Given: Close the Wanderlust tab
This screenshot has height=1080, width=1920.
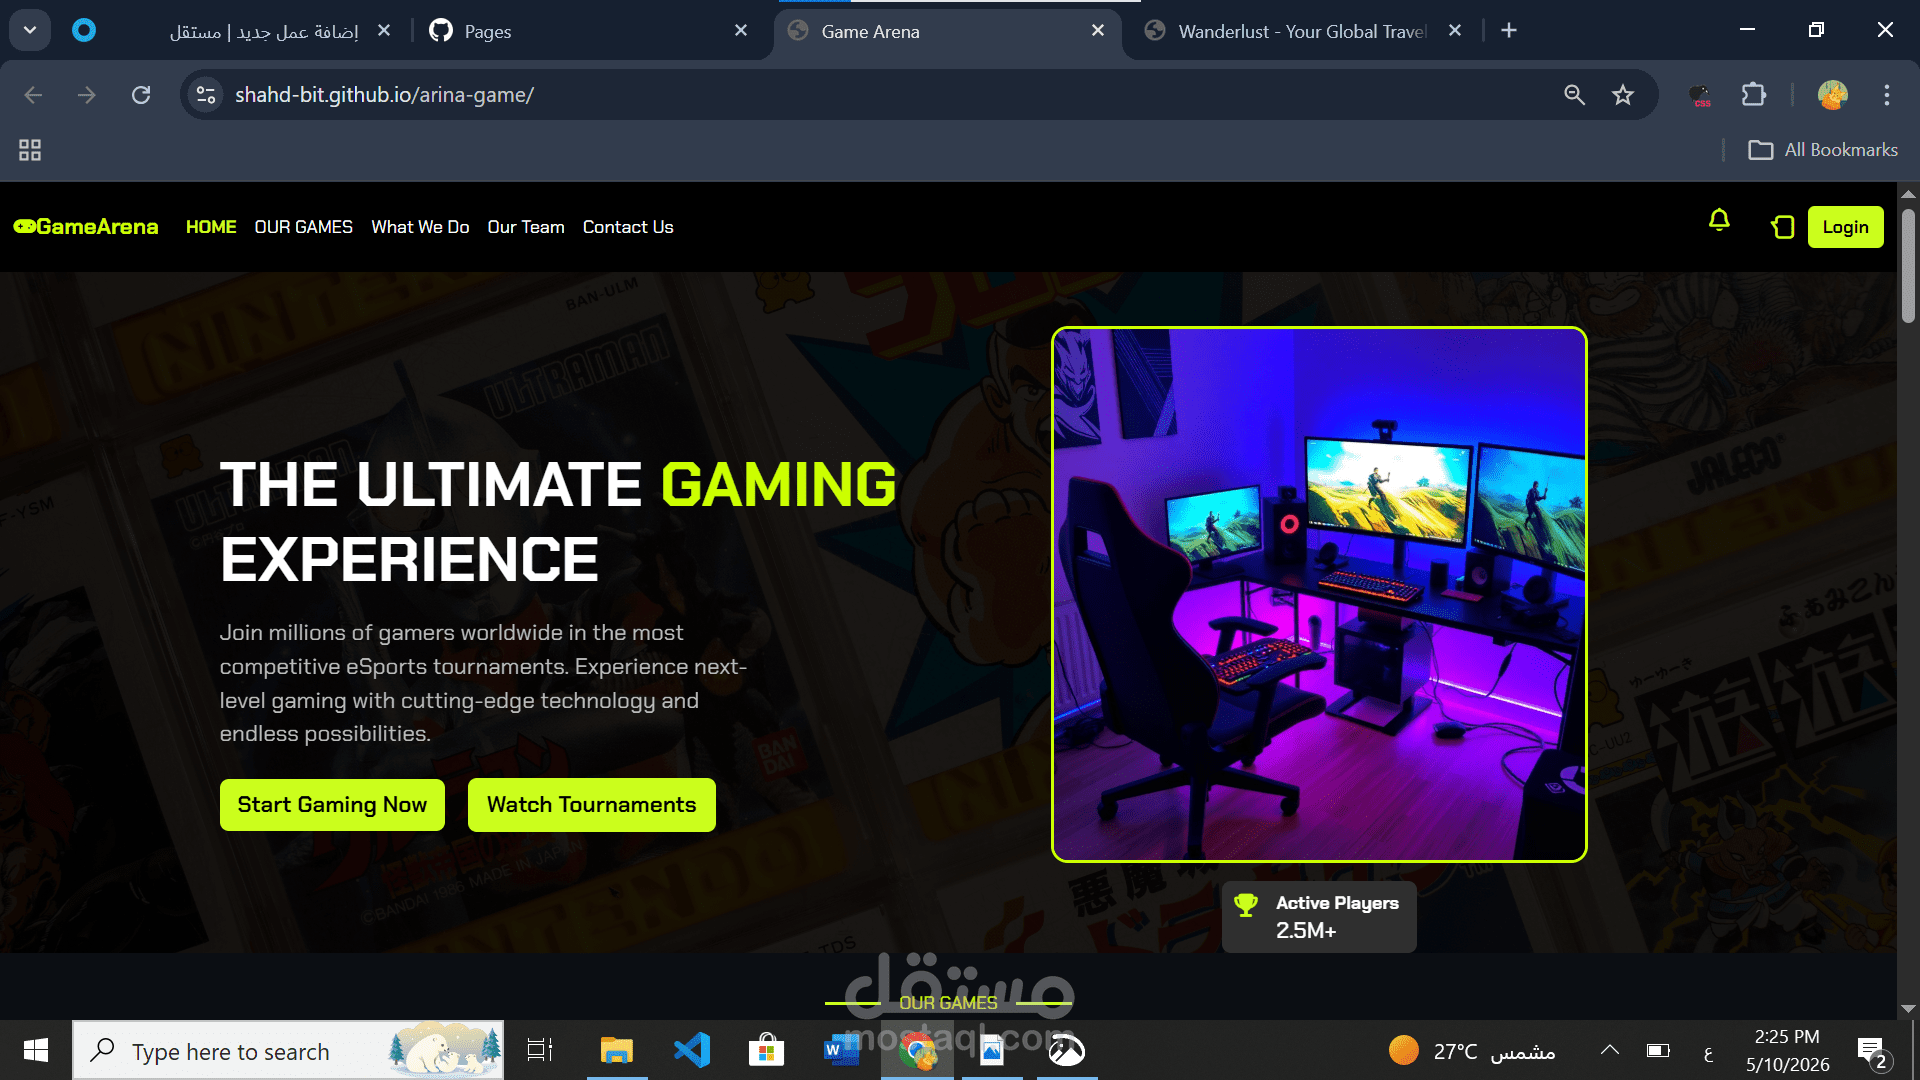Looking at the screenshot, I should 1455,31.
